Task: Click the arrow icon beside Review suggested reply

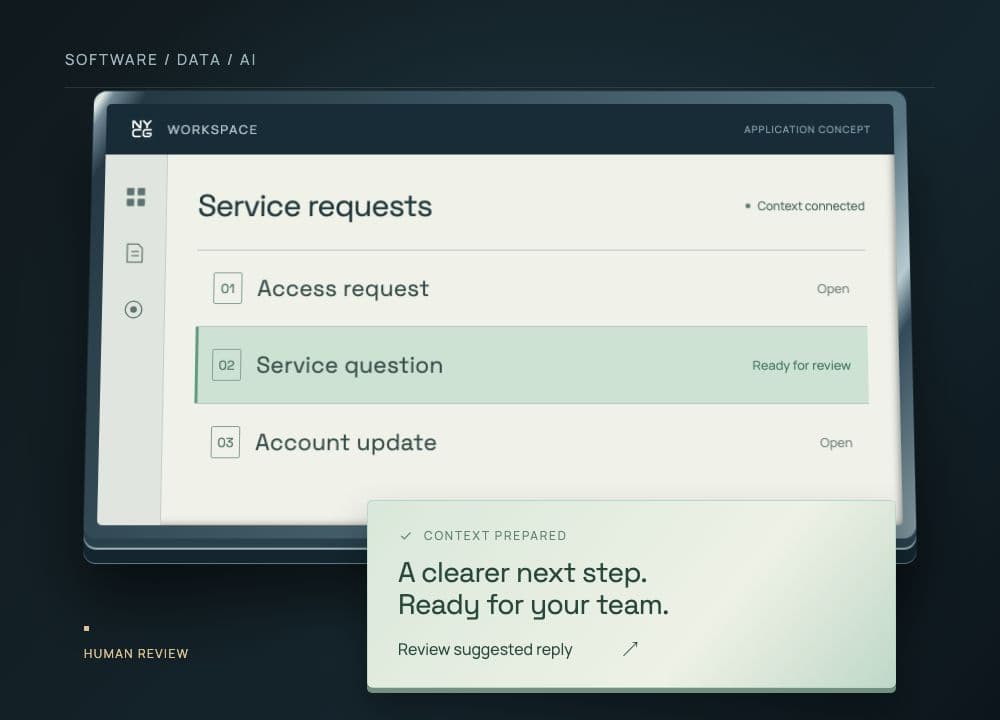Action: tap(630, 649)
